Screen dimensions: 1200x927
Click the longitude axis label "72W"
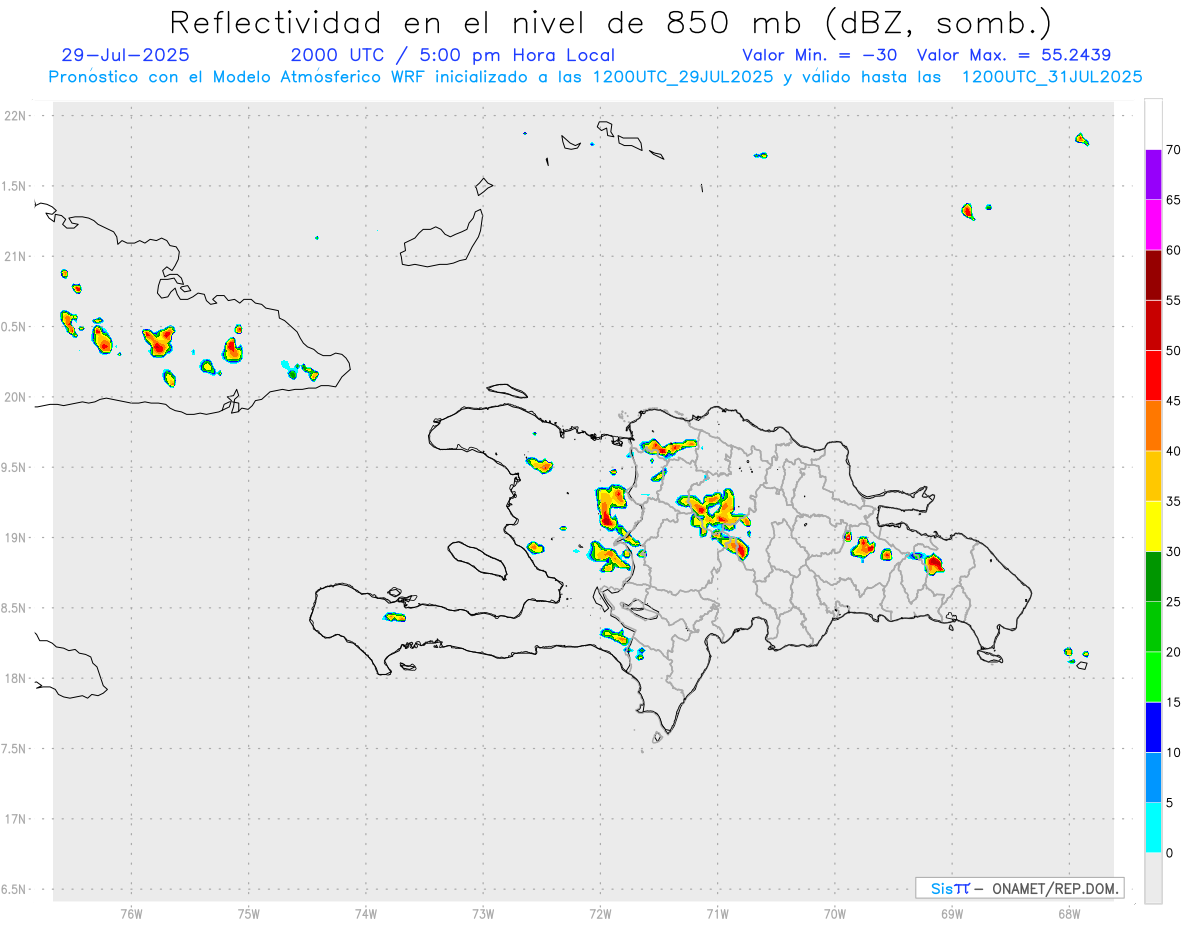click(600, 914)
